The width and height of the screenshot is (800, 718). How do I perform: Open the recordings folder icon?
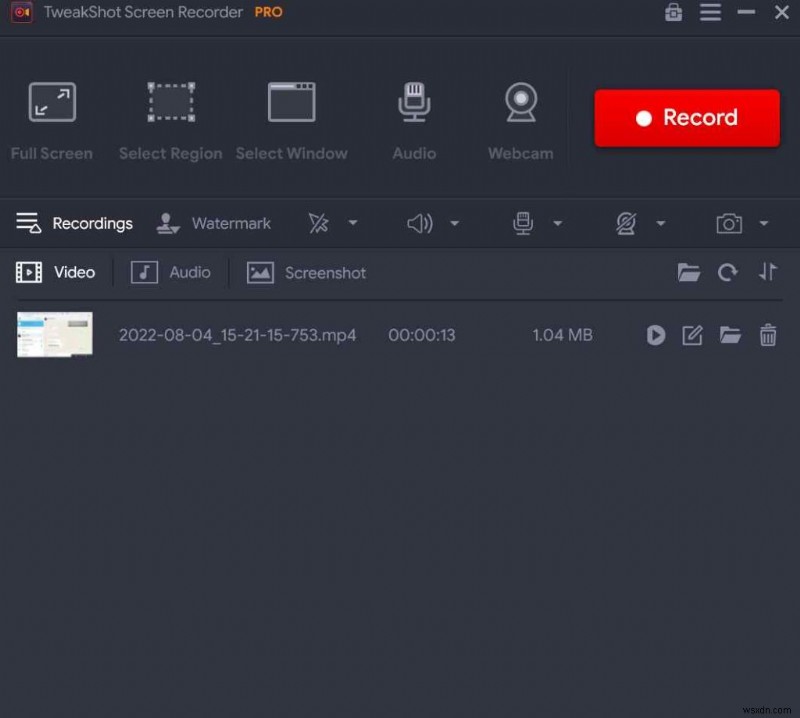coord(688,272)
